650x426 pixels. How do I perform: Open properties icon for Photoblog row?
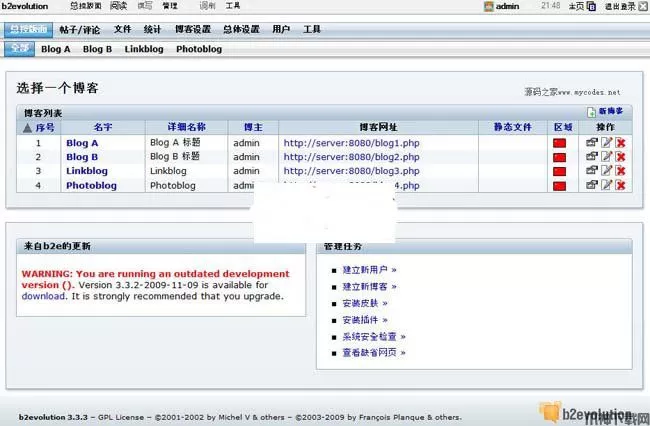click(592, 185)
